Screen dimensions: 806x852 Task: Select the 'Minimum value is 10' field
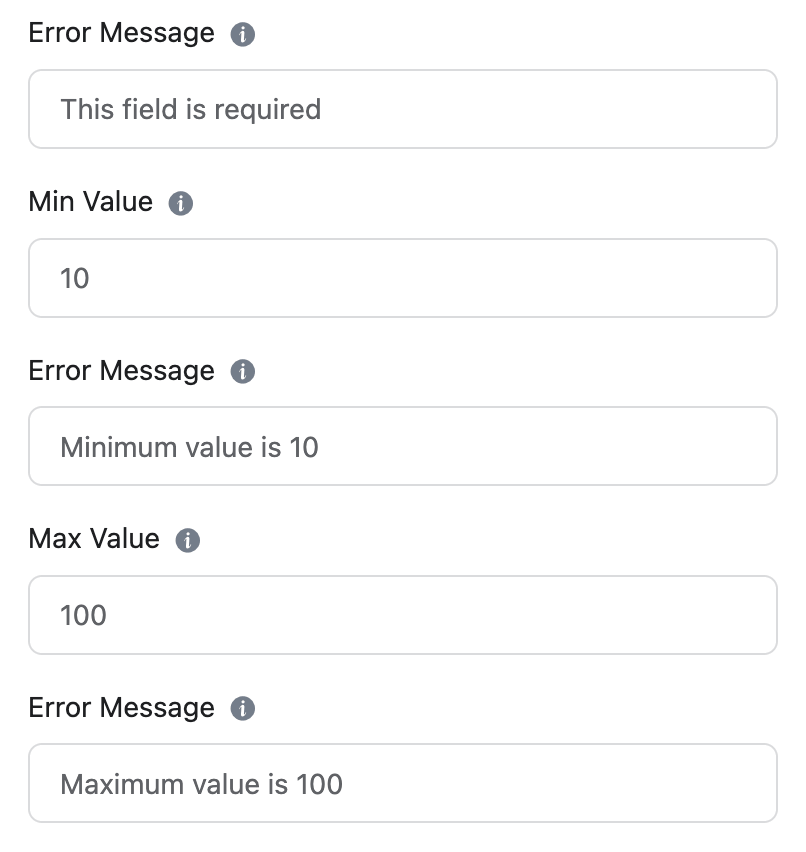tap(402, 446)
